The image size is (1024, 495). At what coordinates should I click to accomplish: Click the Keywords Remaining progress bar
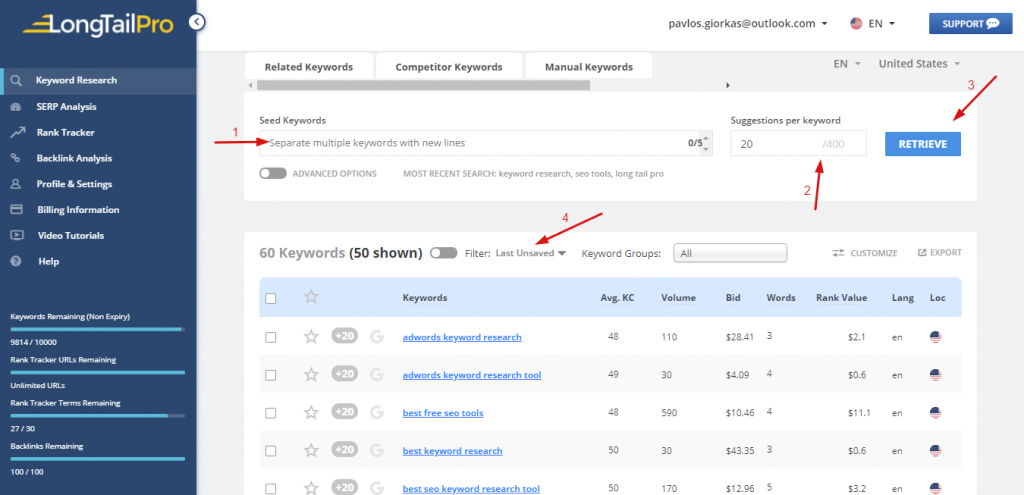pos(97,329)
